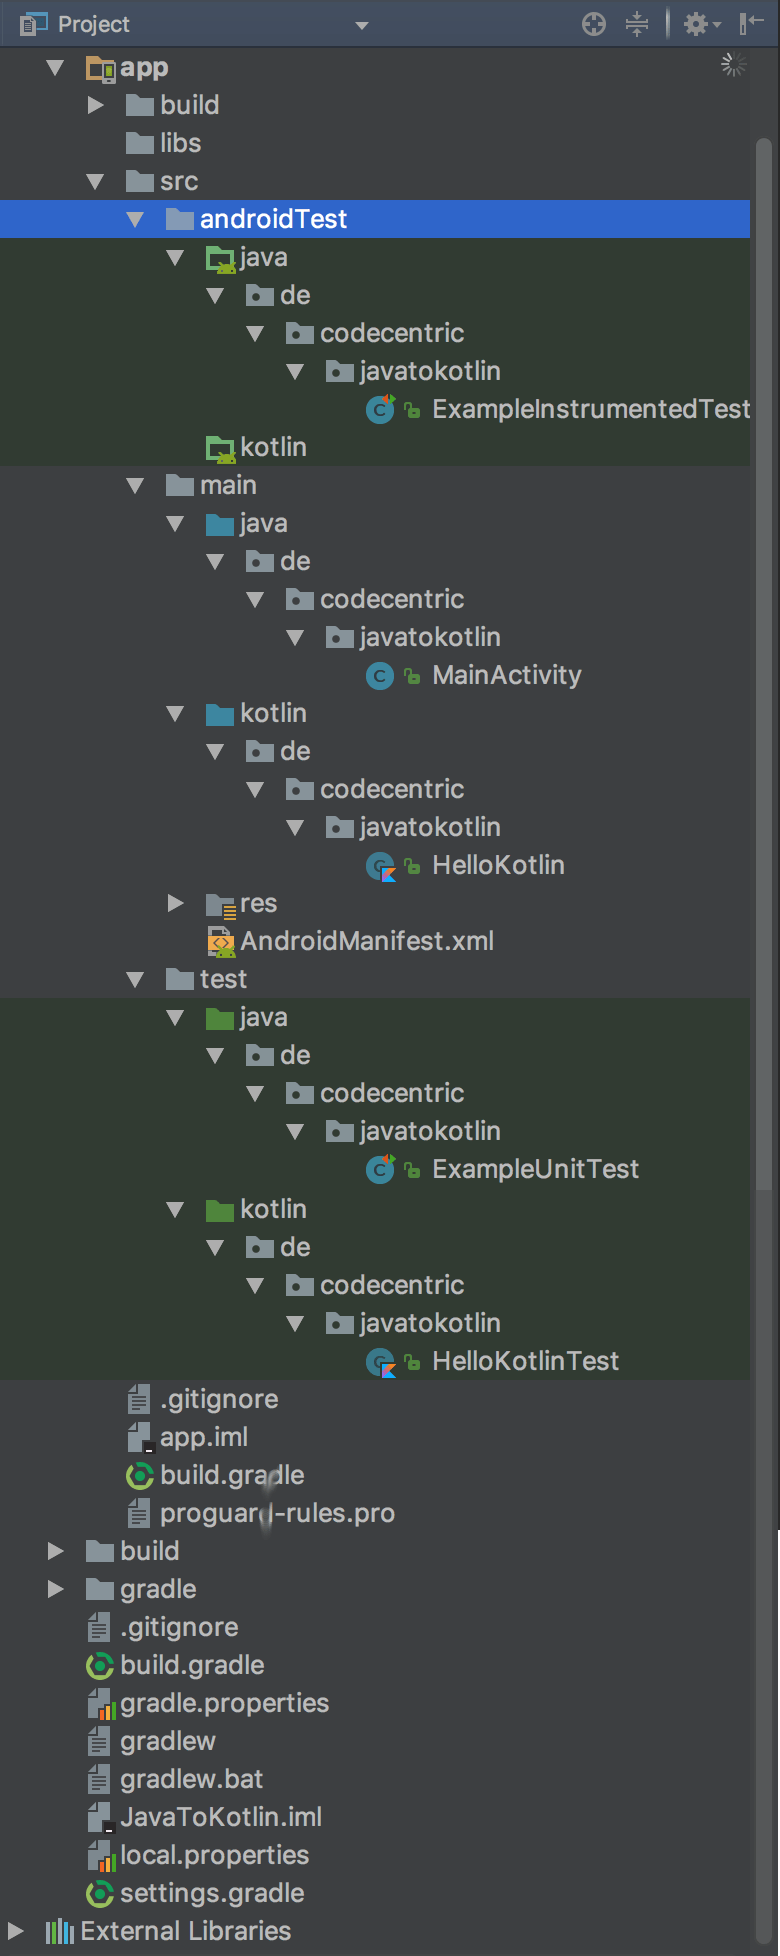The width and height of the screenshot is (780, 1956).
Task: Select the ExampleUnitTest file
Action: point(534,1169)
